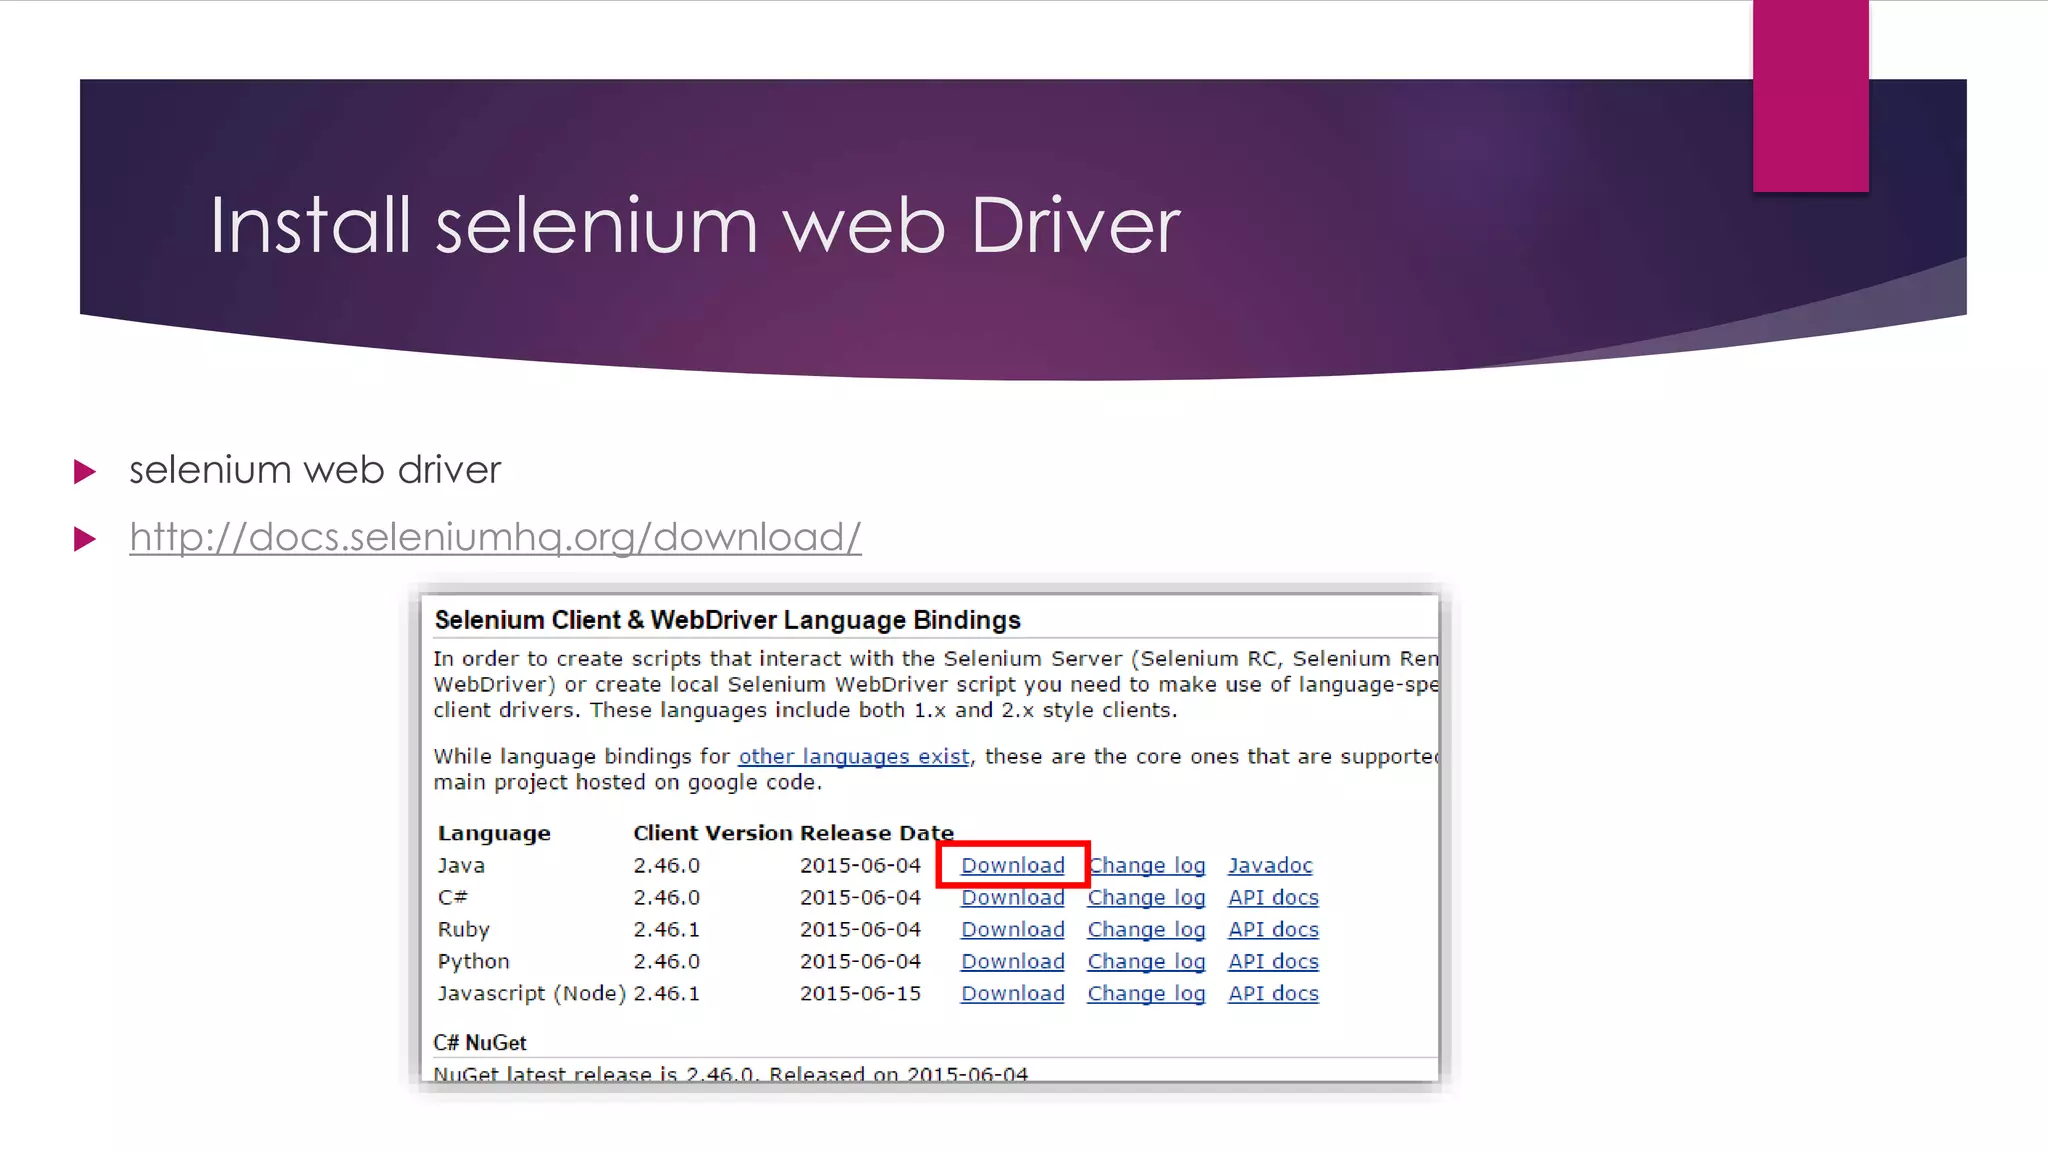Click the Java version '2.46.0' cell
Image resolution: width=2048 pixels, height=1152 pixels.
click(666, 865)
